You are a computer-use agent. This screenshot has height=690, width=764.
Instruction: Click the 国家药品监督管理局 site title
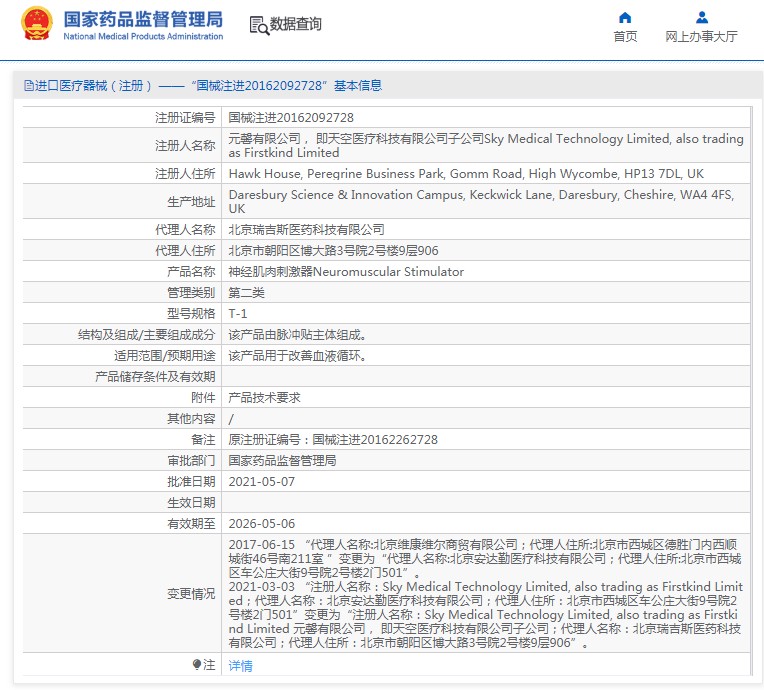(x=143, y=19)
